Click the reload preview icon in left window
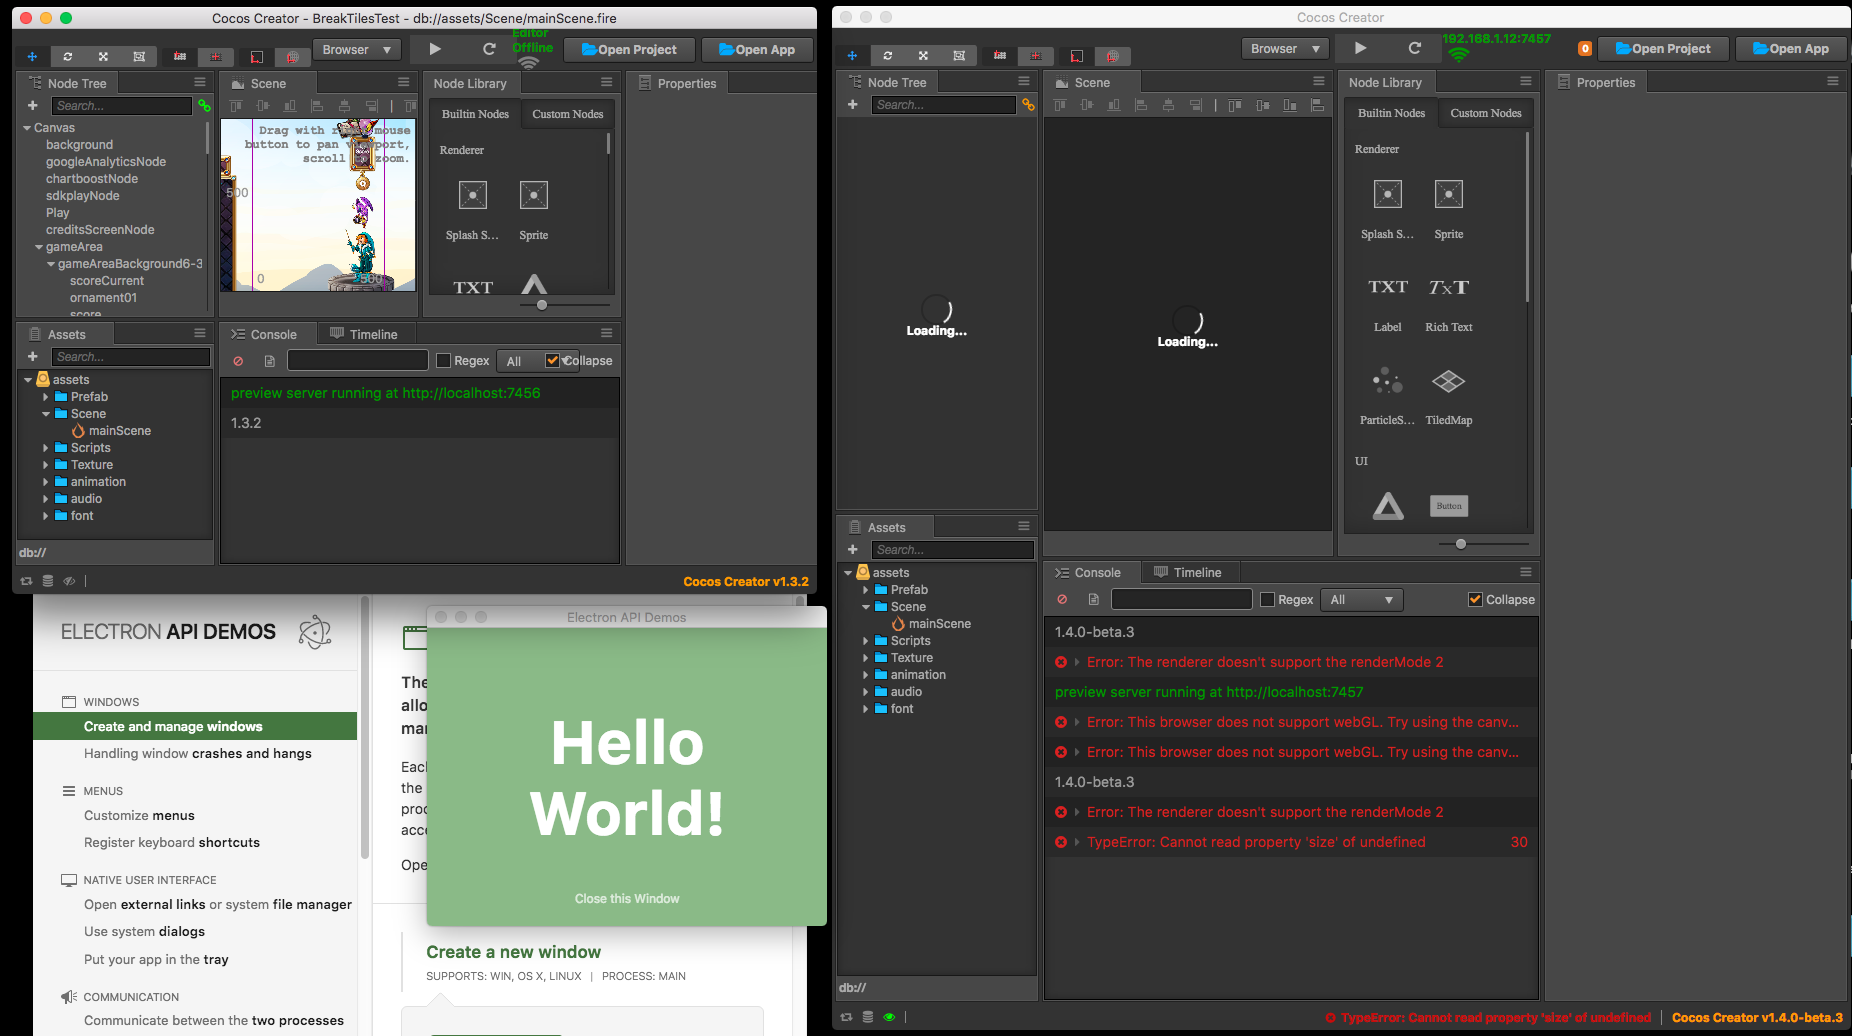 click(489, 49)
